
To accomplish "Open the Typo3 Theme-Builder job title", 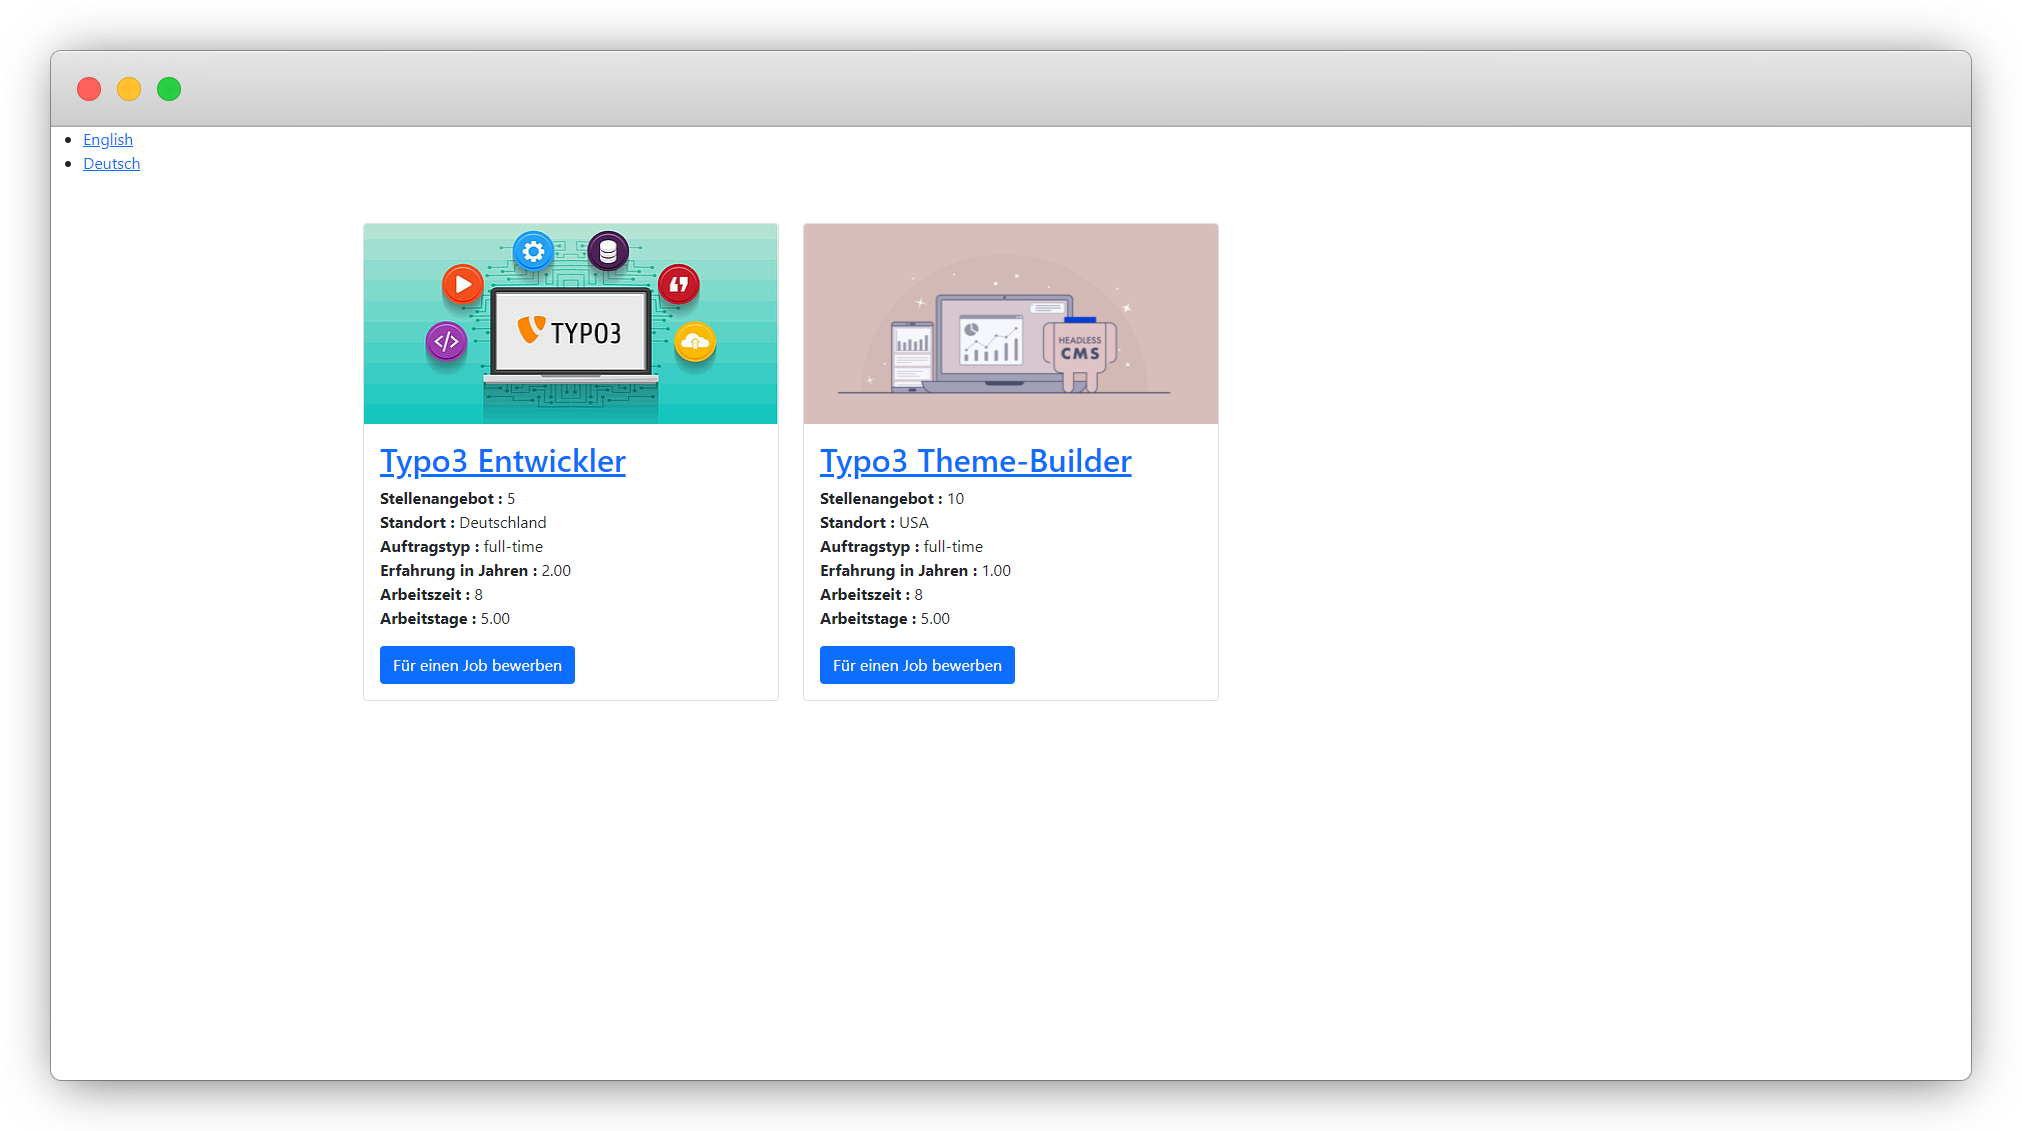I will click(975, 461).
